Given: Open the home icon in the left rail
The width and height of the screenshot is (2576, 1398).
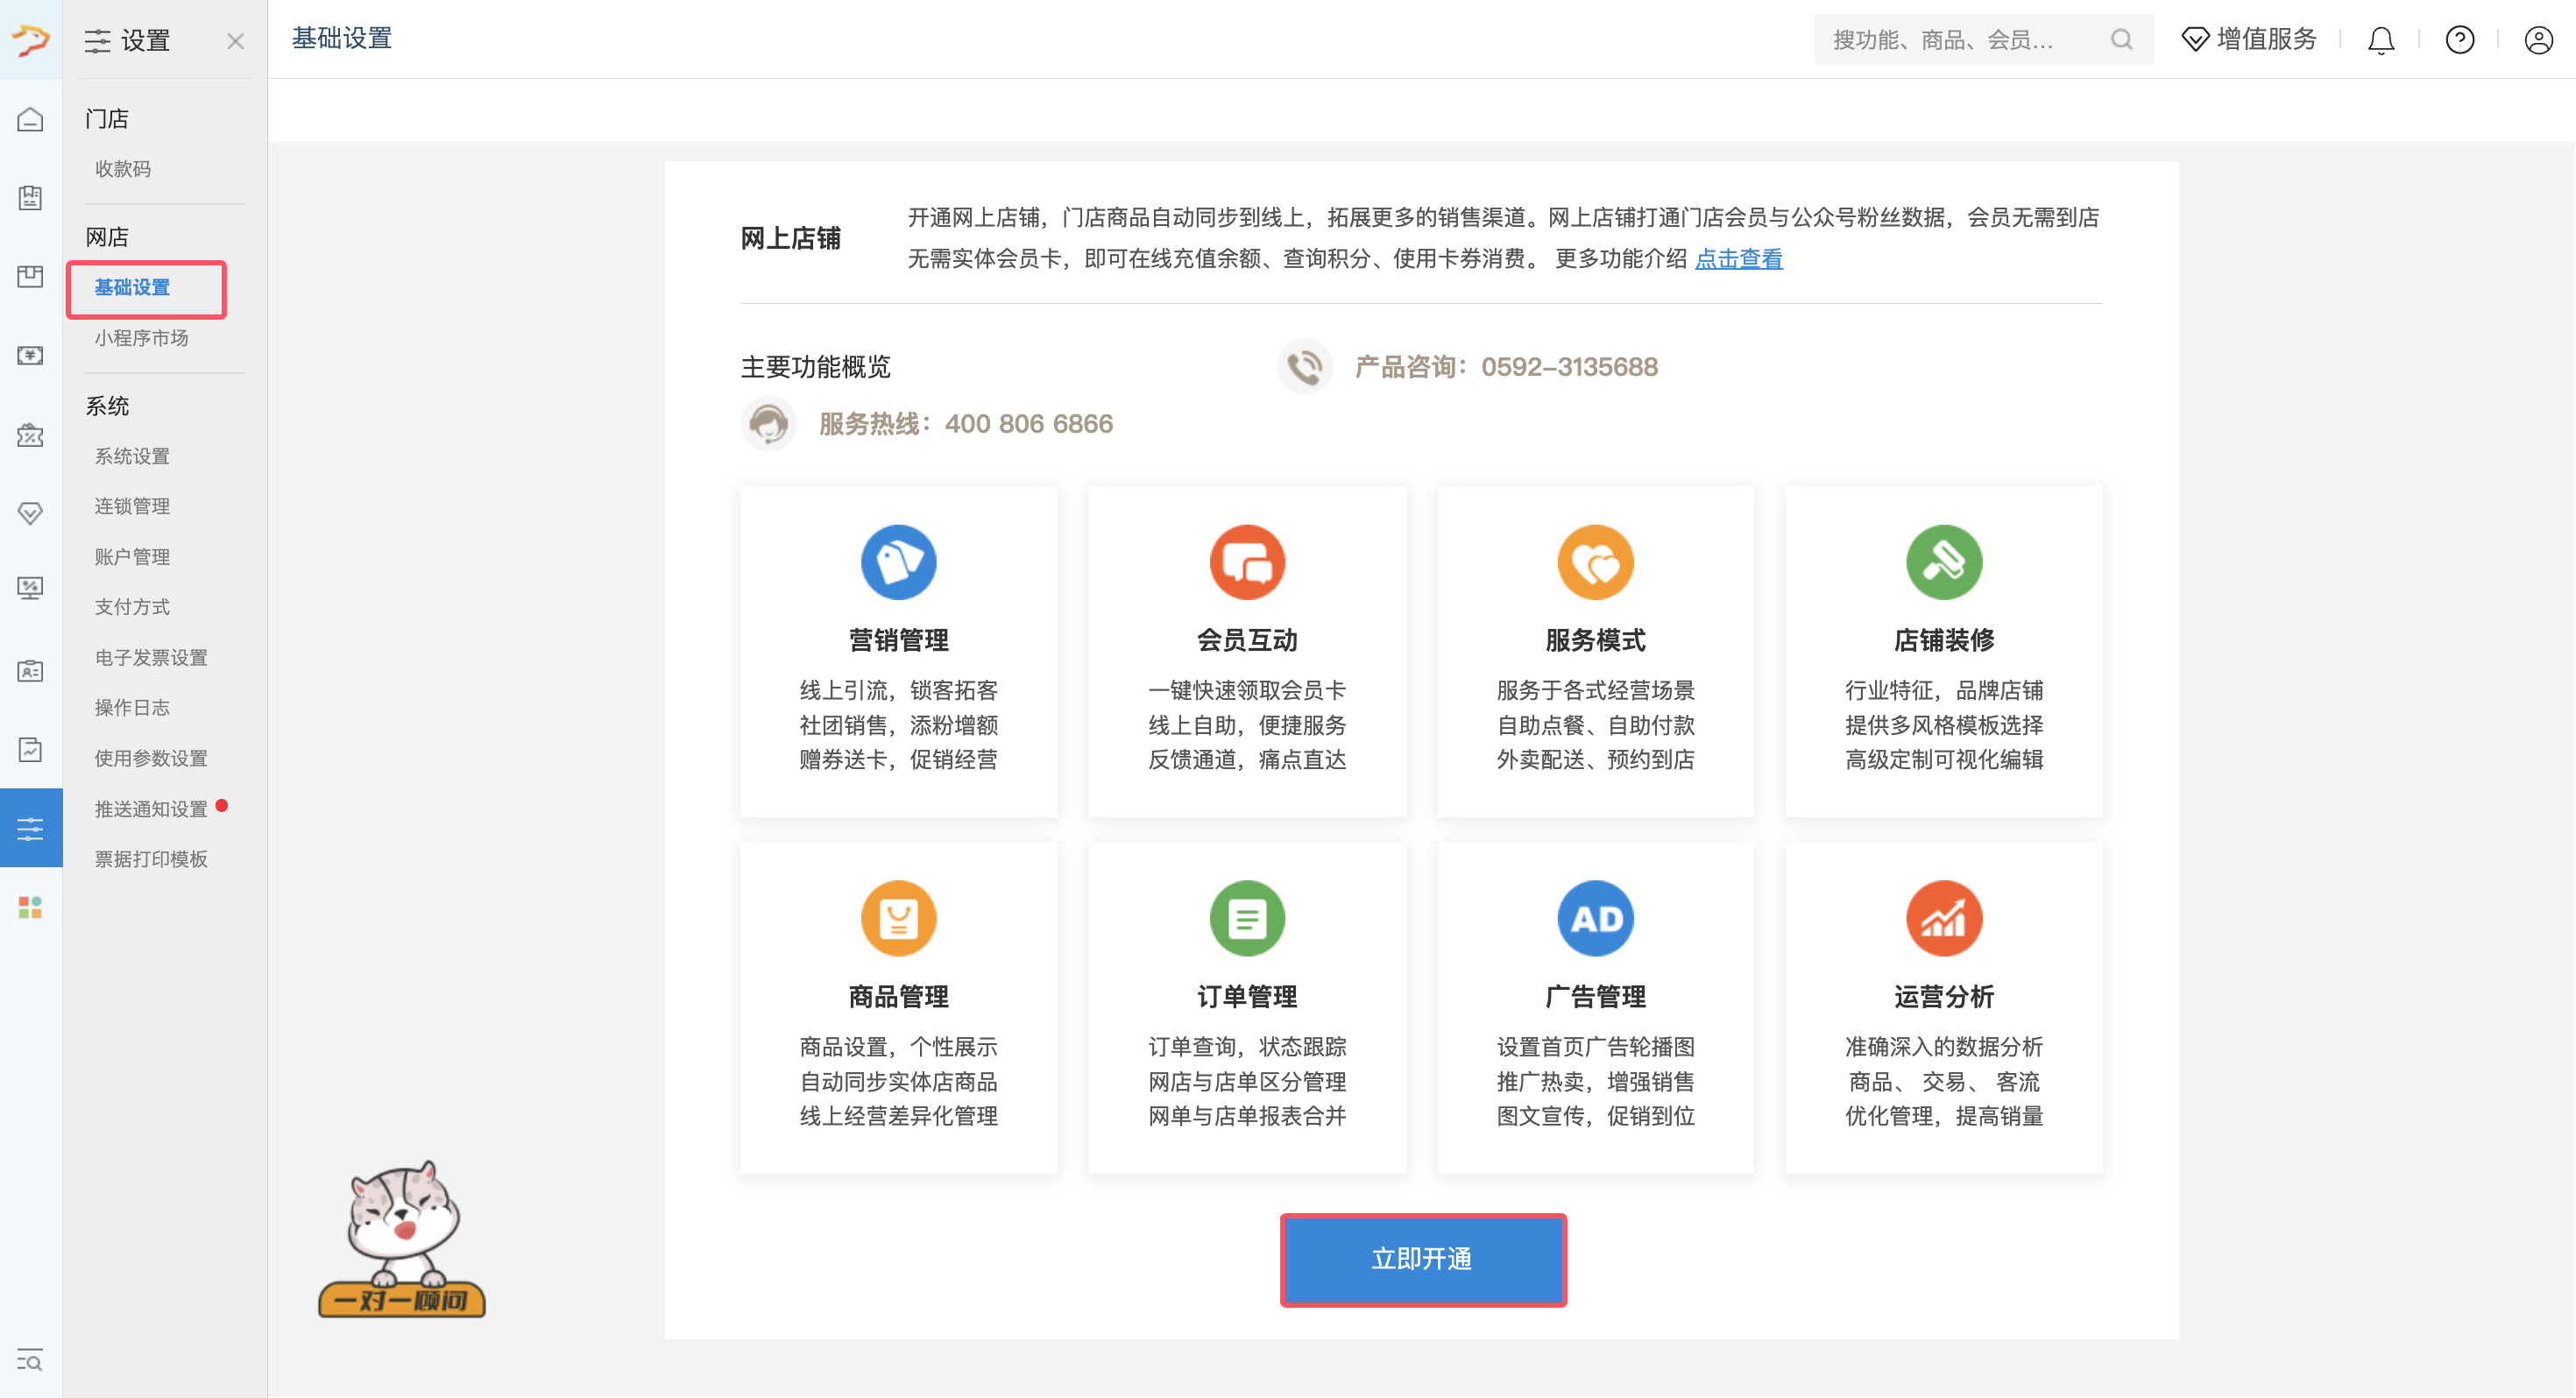Looking at the screenshot, I should point(30,119).
